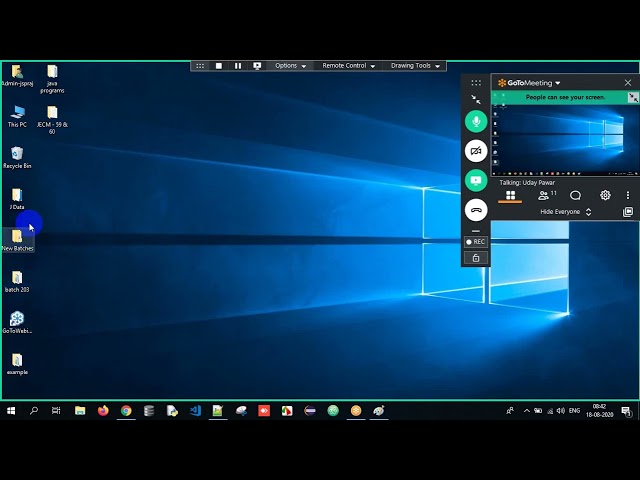Viewport: 640px width, 480px height.
Task: Open Visual Studio Code from the taskbar
Action: [195, 411]
